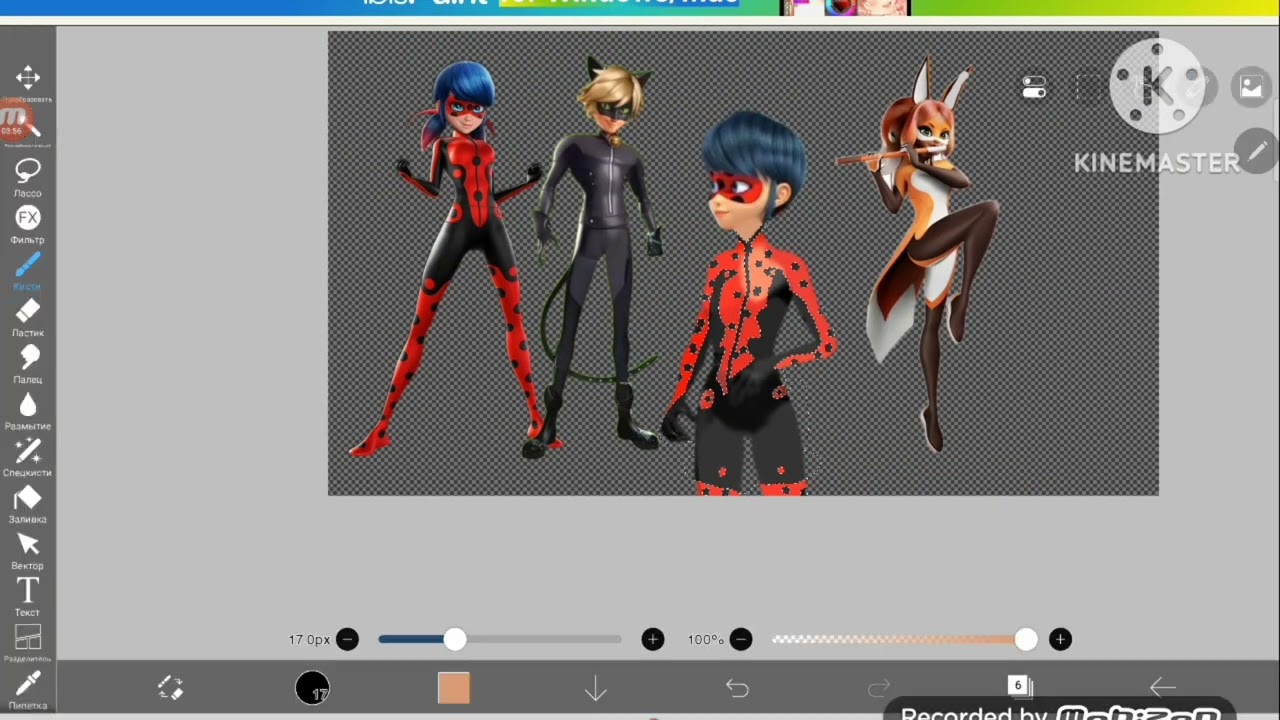This screenshot has width=1280, height=720.
Task: Tap the back arrow to exit canvas
Action: click(1162, 687)
